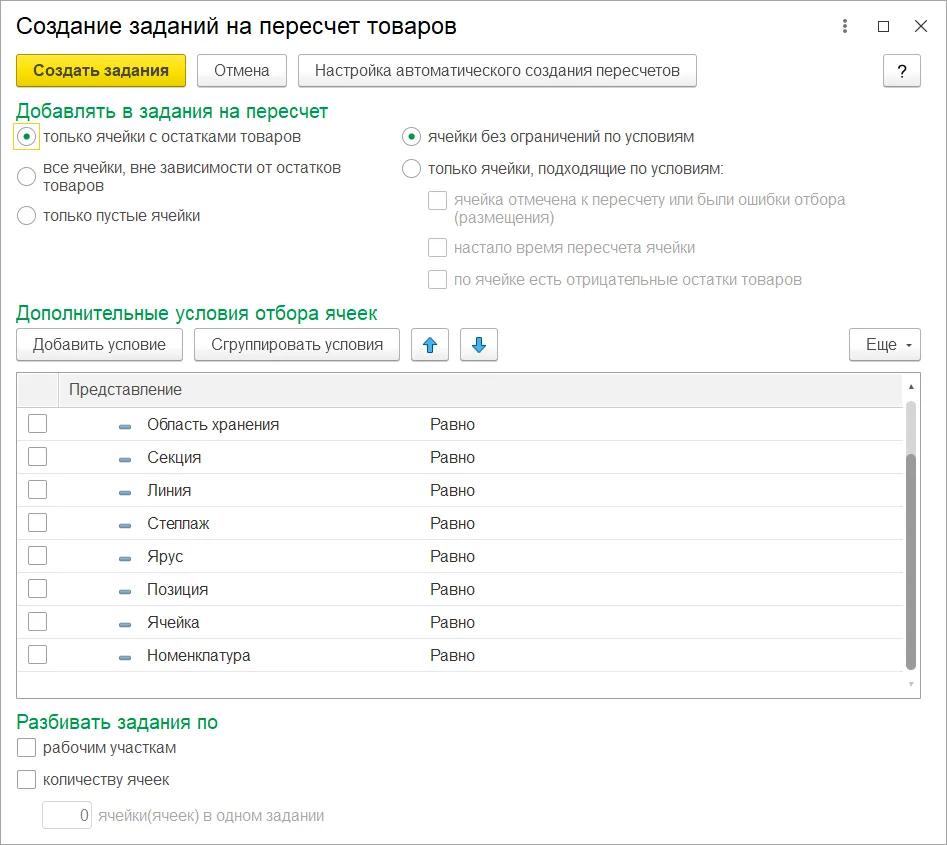Tick the Ячейка condition checkbox
Screen dimensions: 947x845
coord(37,622)
